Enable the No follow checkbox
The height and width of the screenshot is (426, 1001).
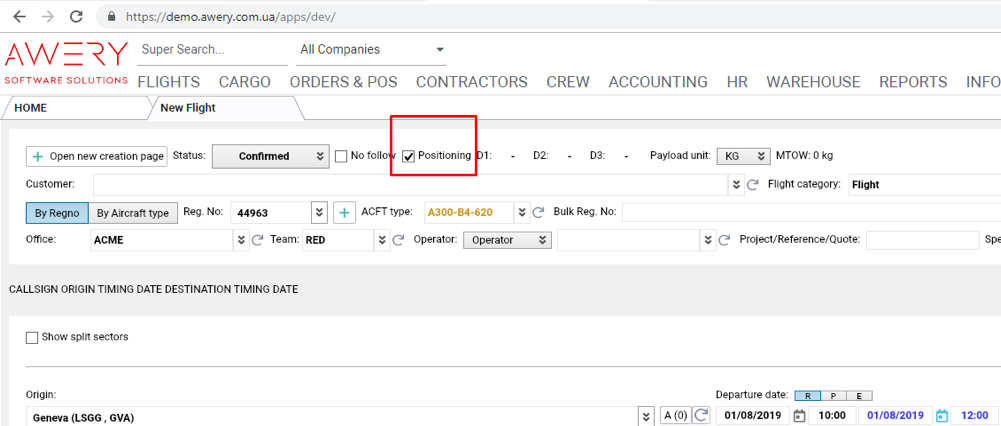[342, 156]
